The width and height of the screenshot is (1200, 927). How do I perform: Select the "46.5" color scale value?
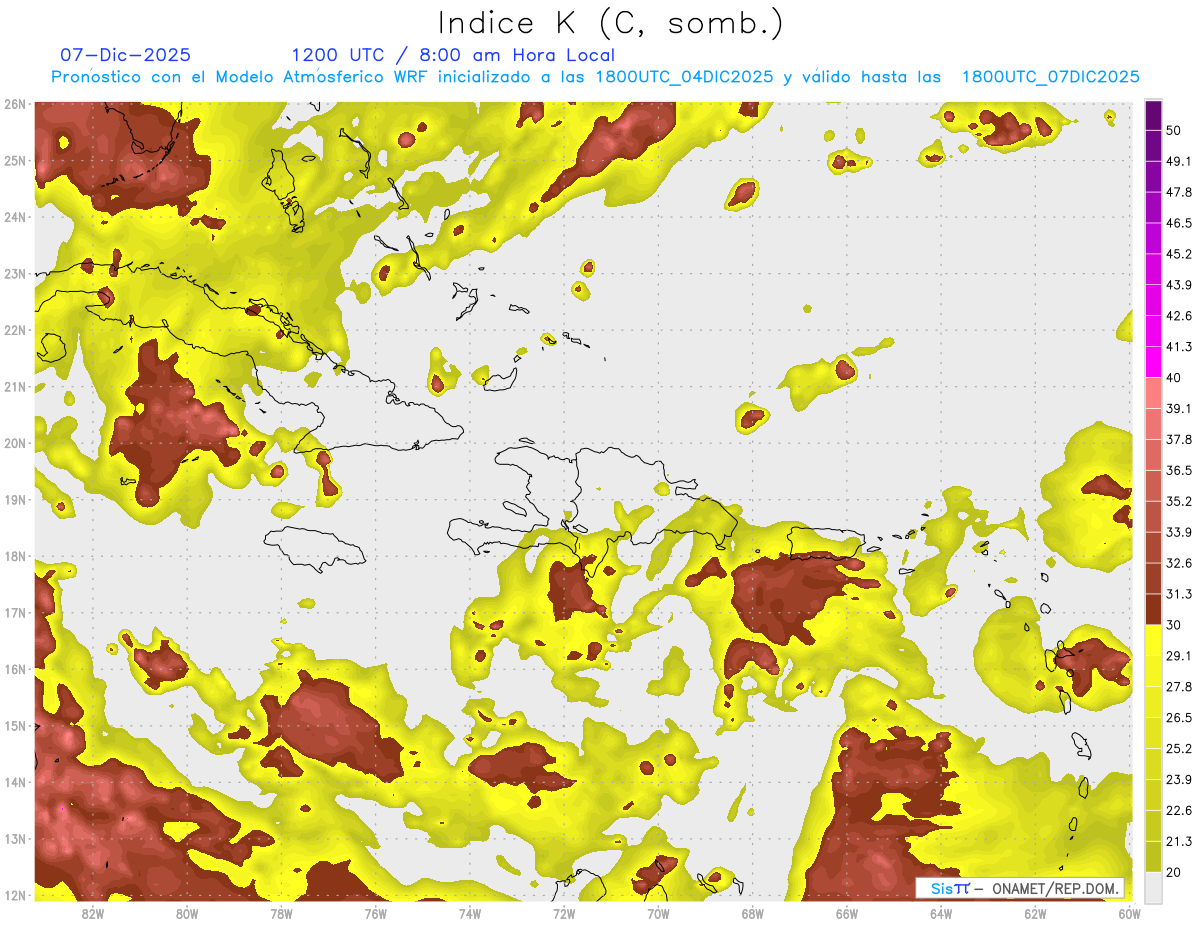[x=1178, y=223]
